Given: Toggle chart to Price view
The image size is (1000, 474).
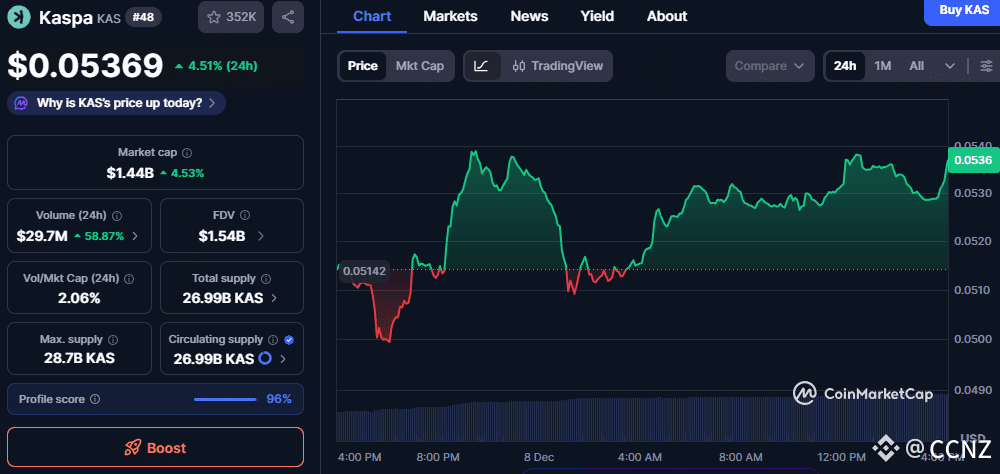Looking at the screenshot, I should (x=363, y=66).
